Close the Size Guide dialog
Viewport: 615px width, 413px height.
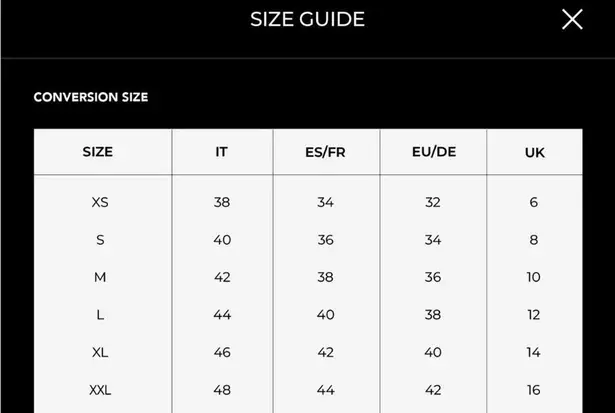point(572,19)
